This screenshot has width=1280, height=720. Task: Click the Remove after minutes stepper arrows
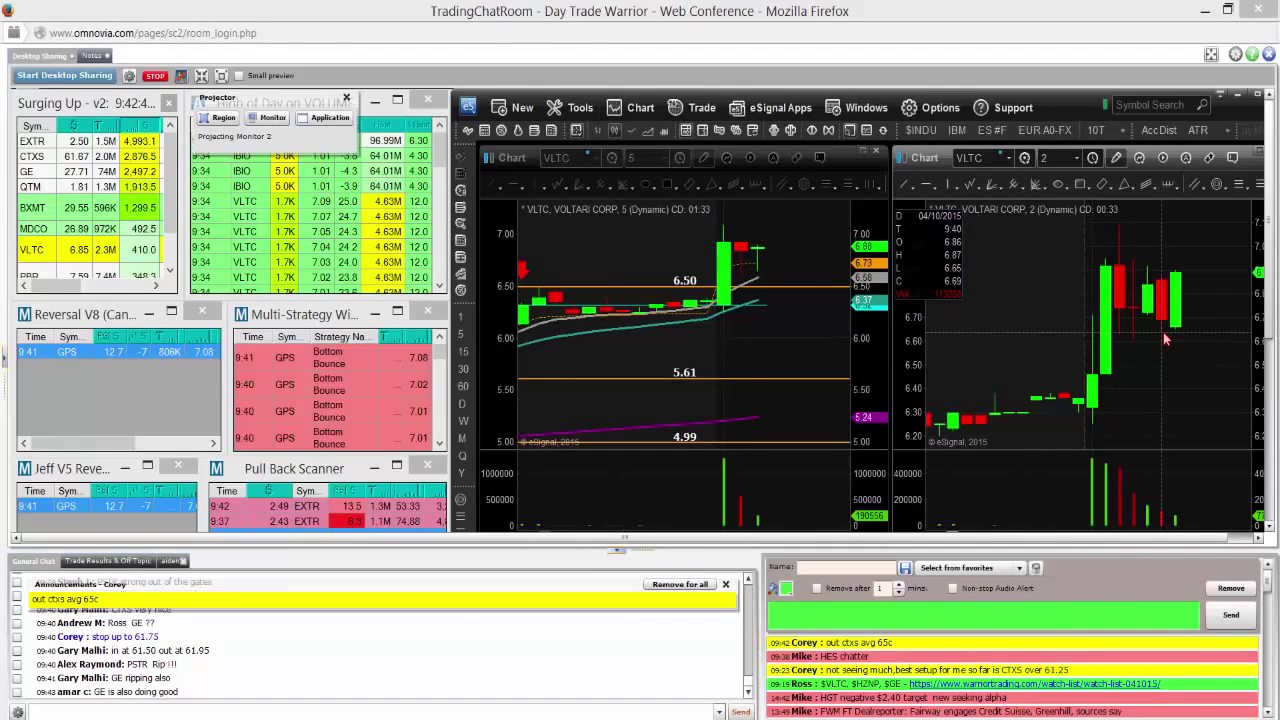pyautogui.click(x=898, y=588)
